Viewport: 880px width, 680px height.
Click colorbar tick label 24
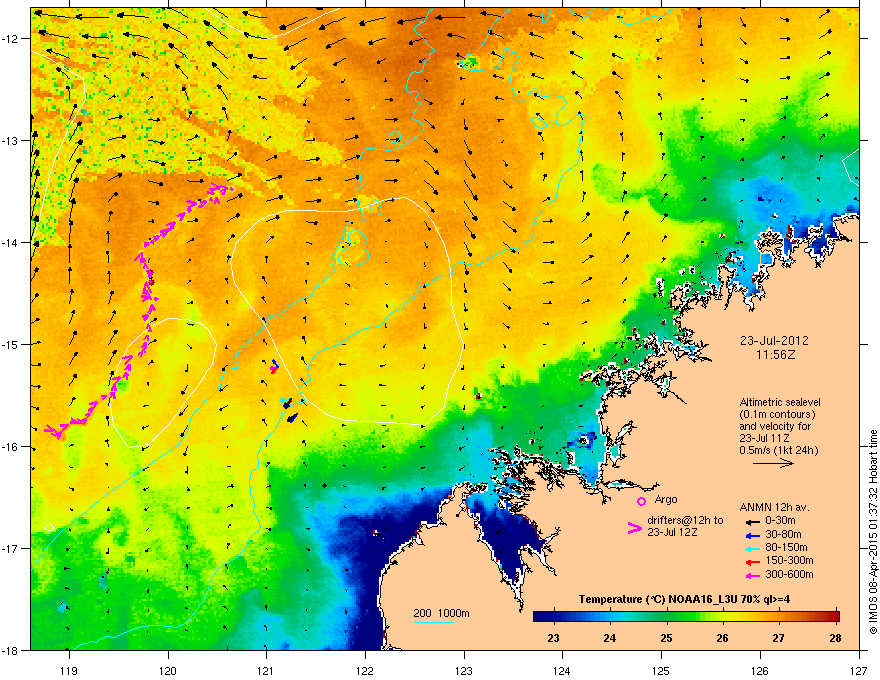pyautogui.click(x=609, y=638)
